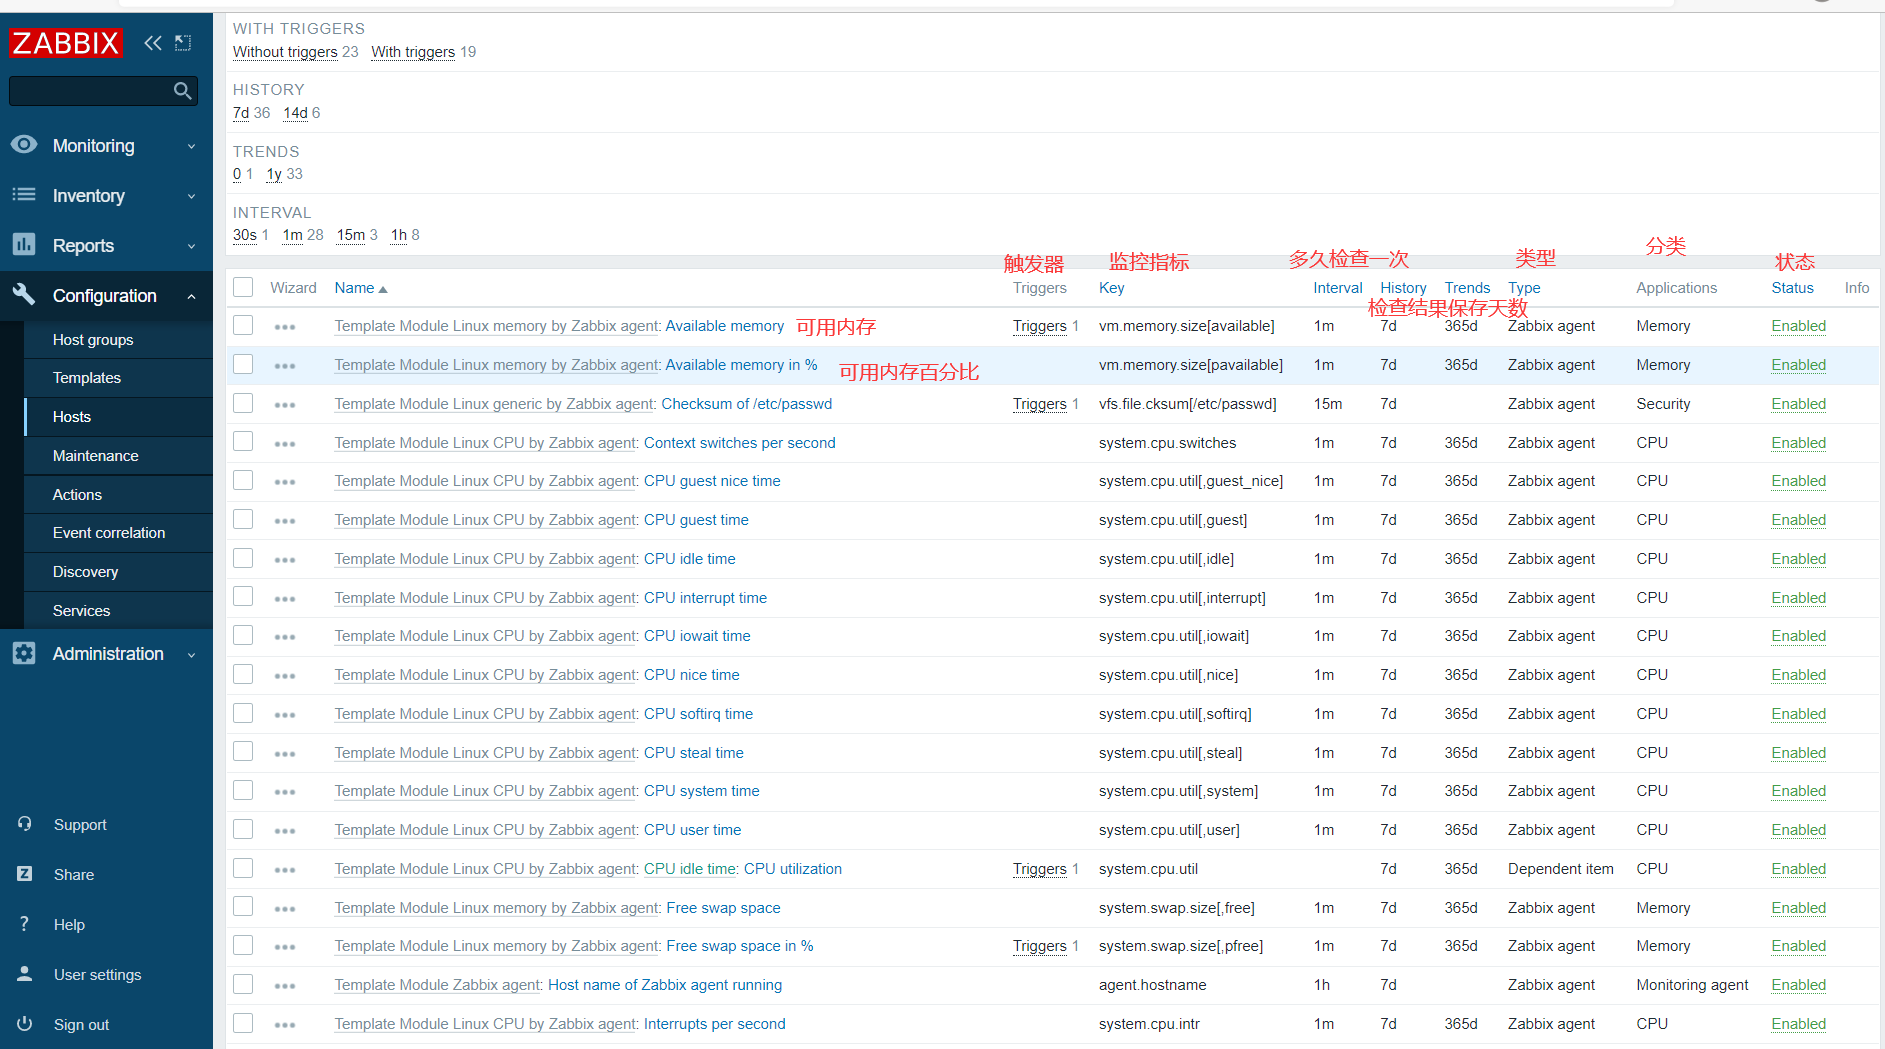Click the Configuration wrench icon
The height and width of the screenshot is (1049, 1885).
(24, 295)
